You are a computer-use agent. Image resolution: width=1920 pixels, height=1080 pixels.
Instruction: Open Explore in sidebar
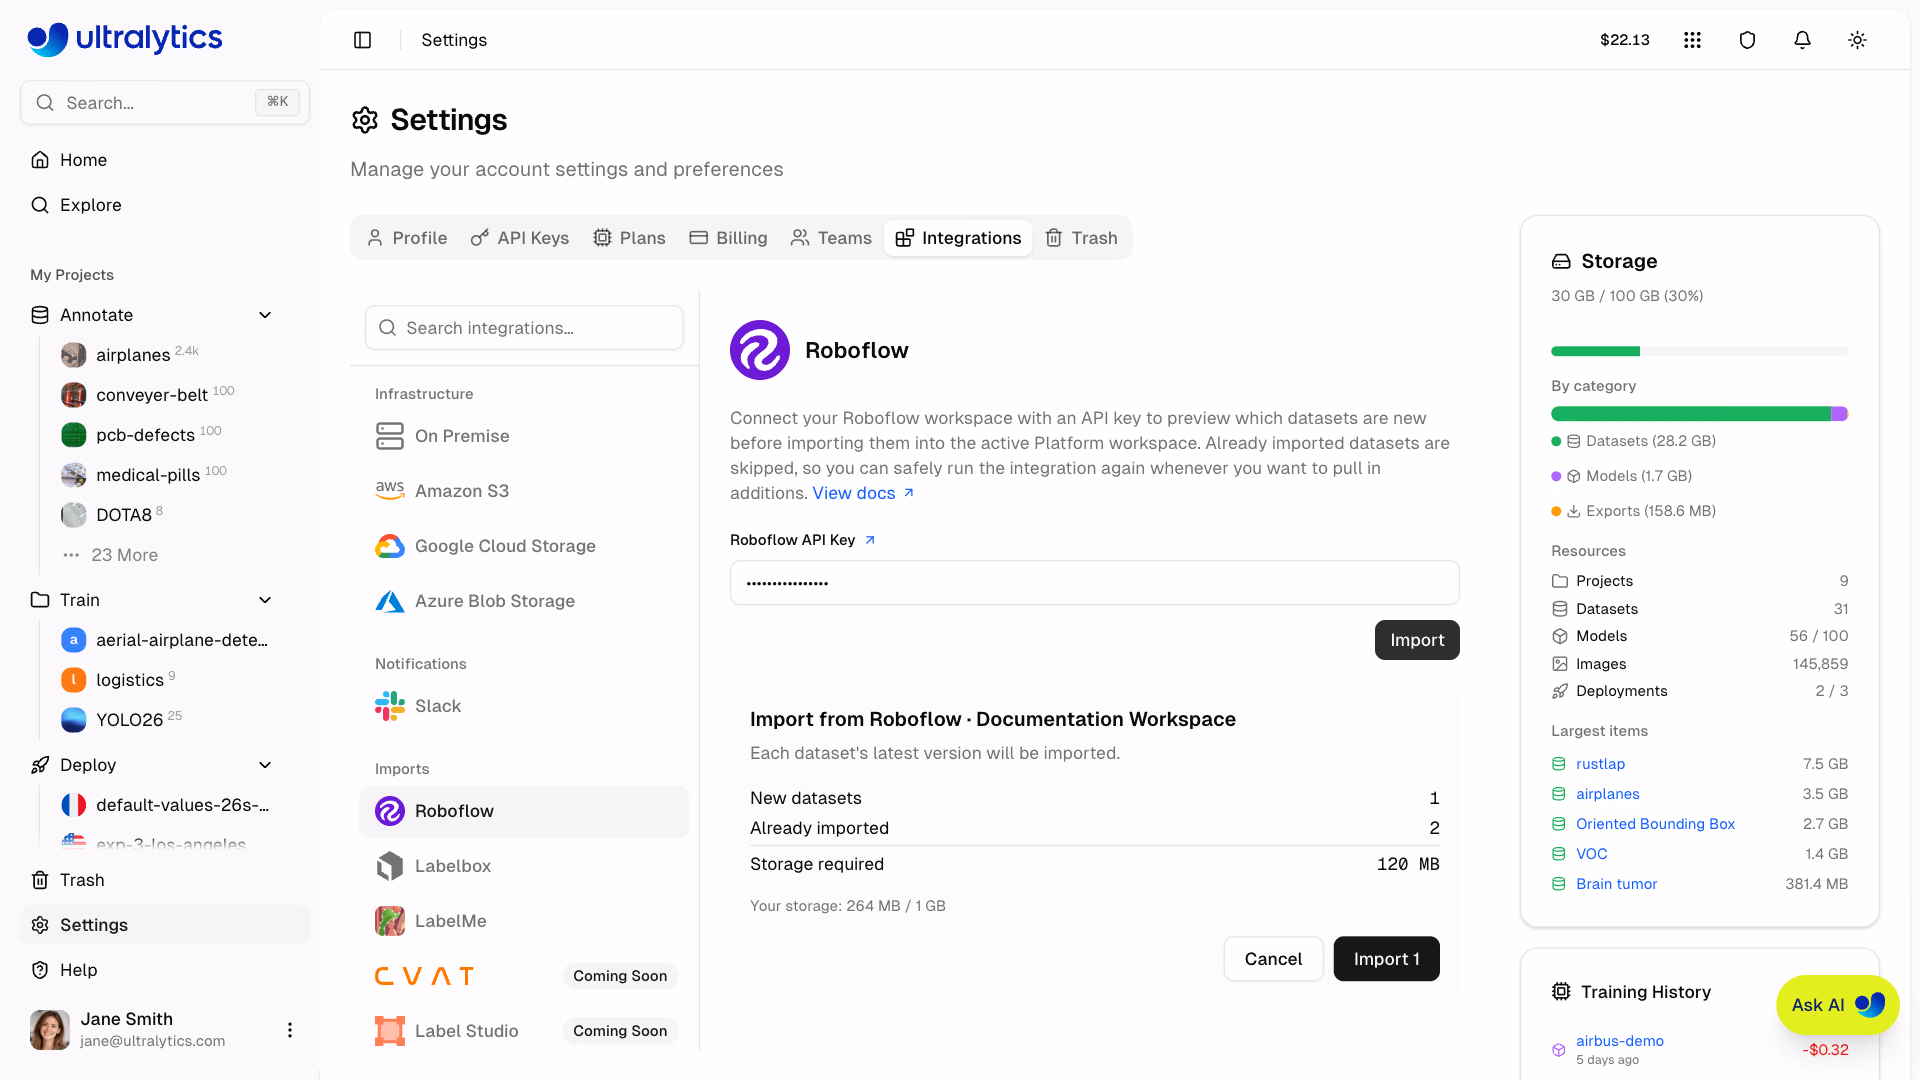(x=165, y=205)
